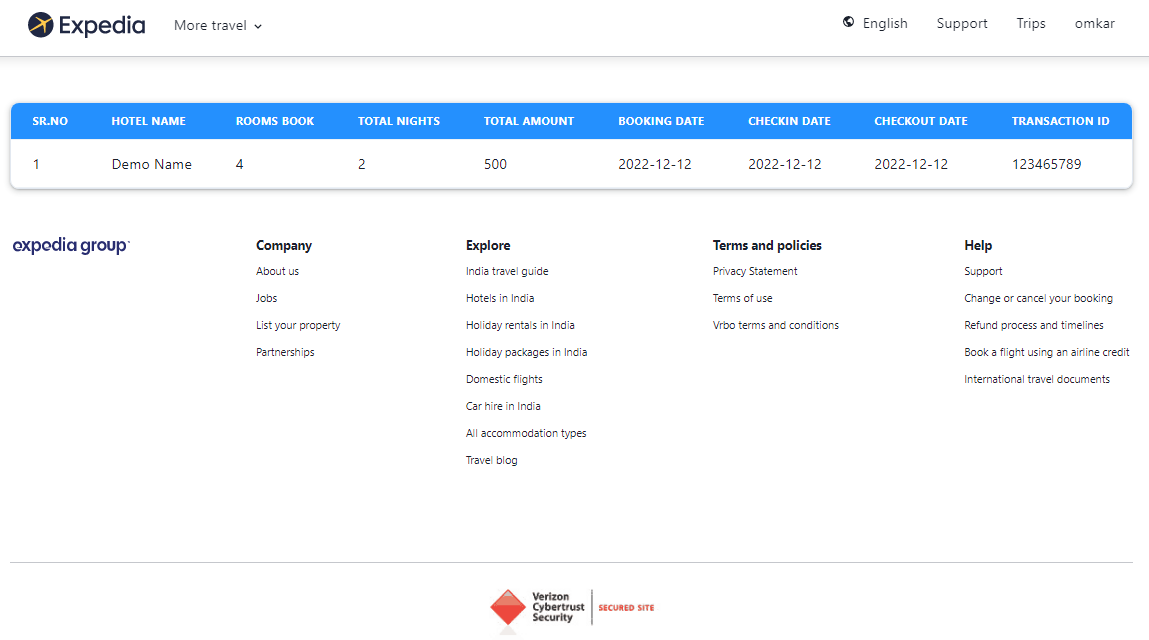Click the Verizon Cybertrust Security badge
Image resolution: width=1149 pixels, height=640 pixels.
click(x=571, y=607)
